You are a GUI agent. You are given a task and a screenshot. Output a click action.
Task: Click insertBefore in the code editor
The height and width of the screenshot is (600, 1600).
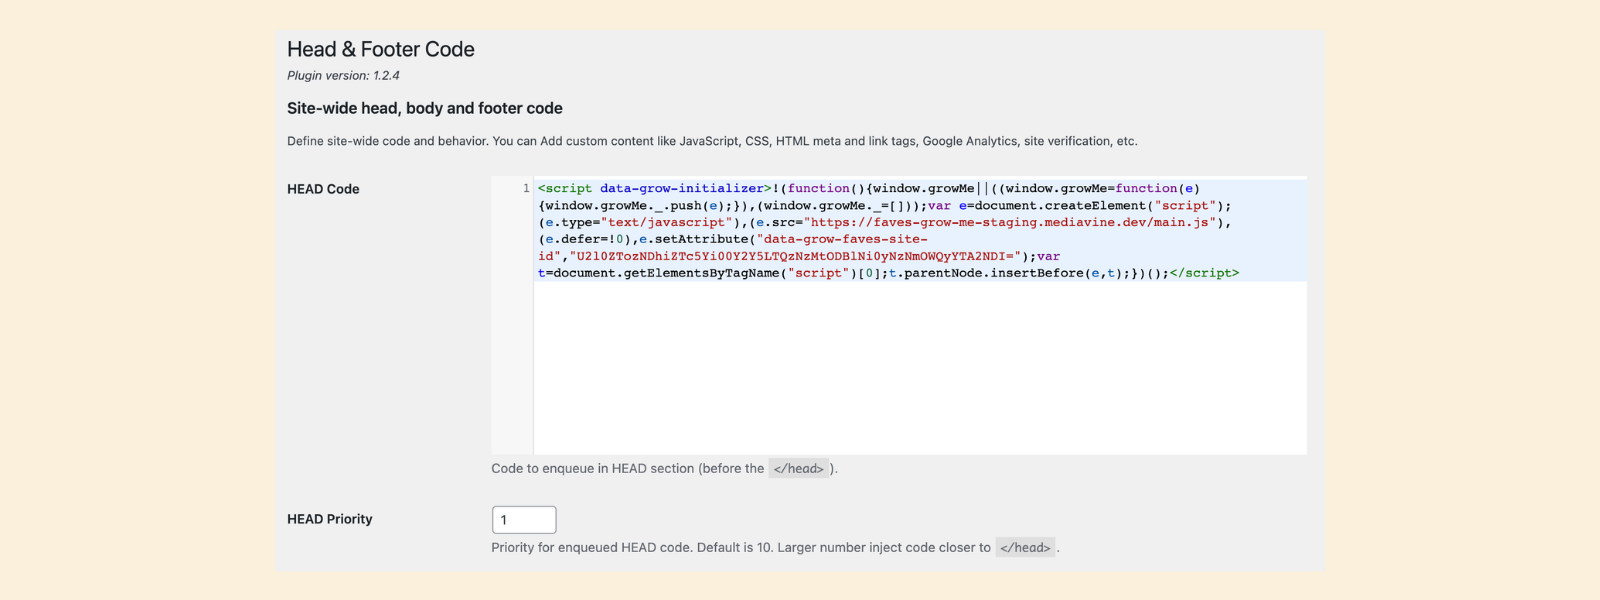[x=1037, y=273]
